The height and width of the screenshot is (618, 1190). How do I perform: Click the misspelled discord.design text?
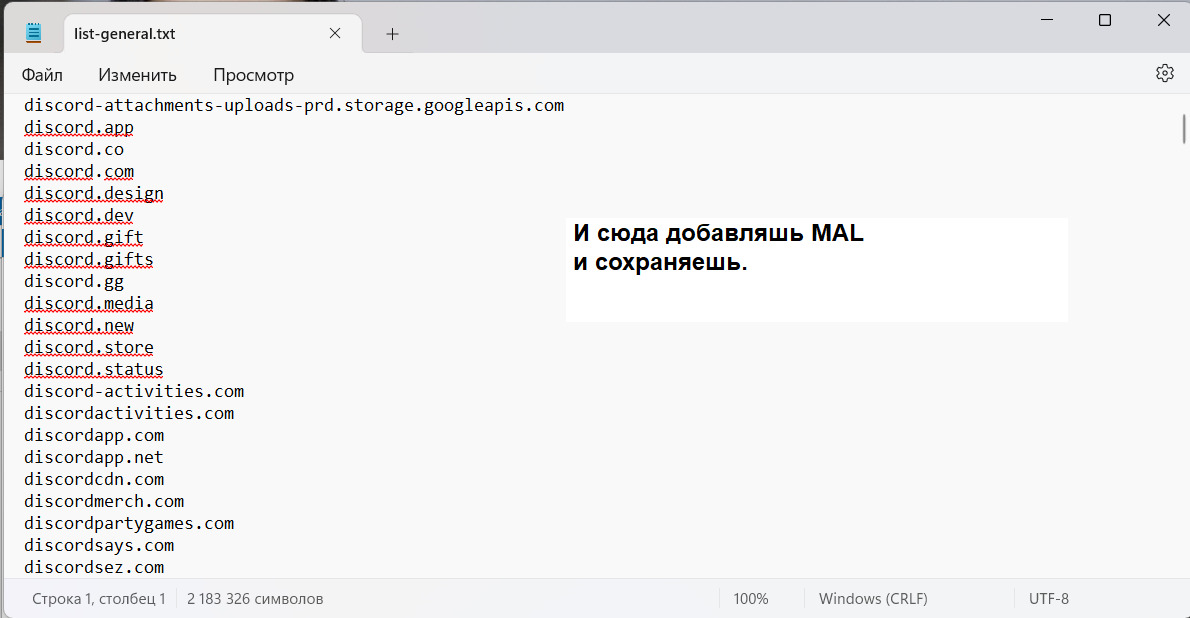[x=94, y=194]
